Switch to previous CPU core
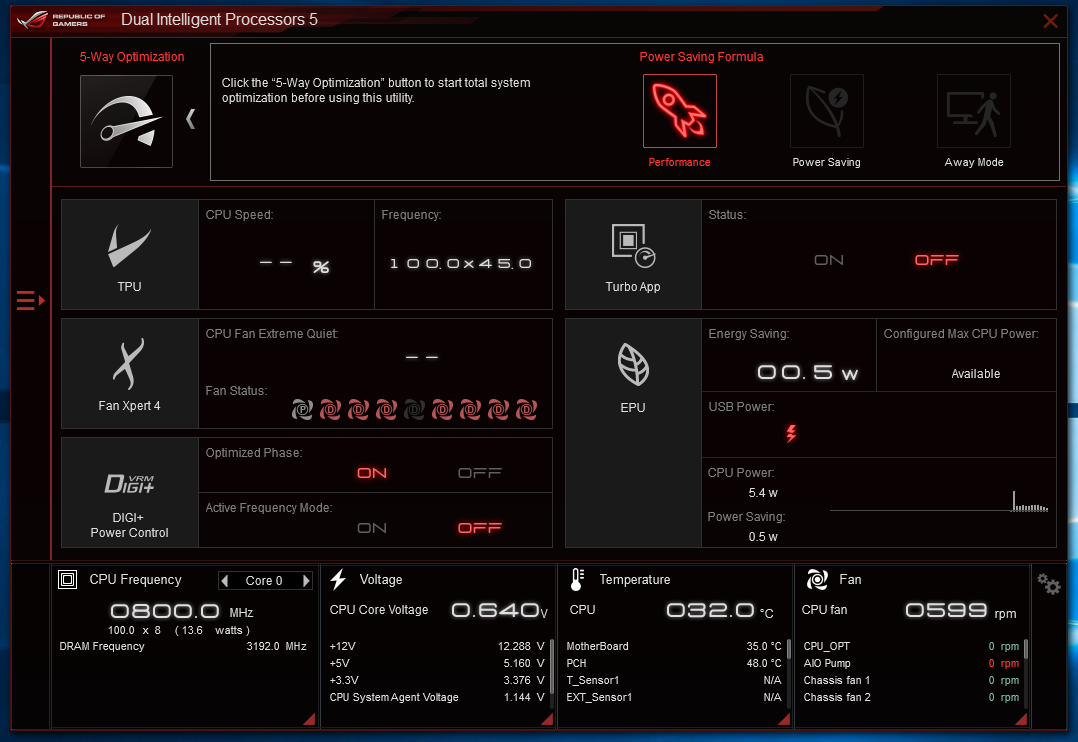 (x=225, y=581)
